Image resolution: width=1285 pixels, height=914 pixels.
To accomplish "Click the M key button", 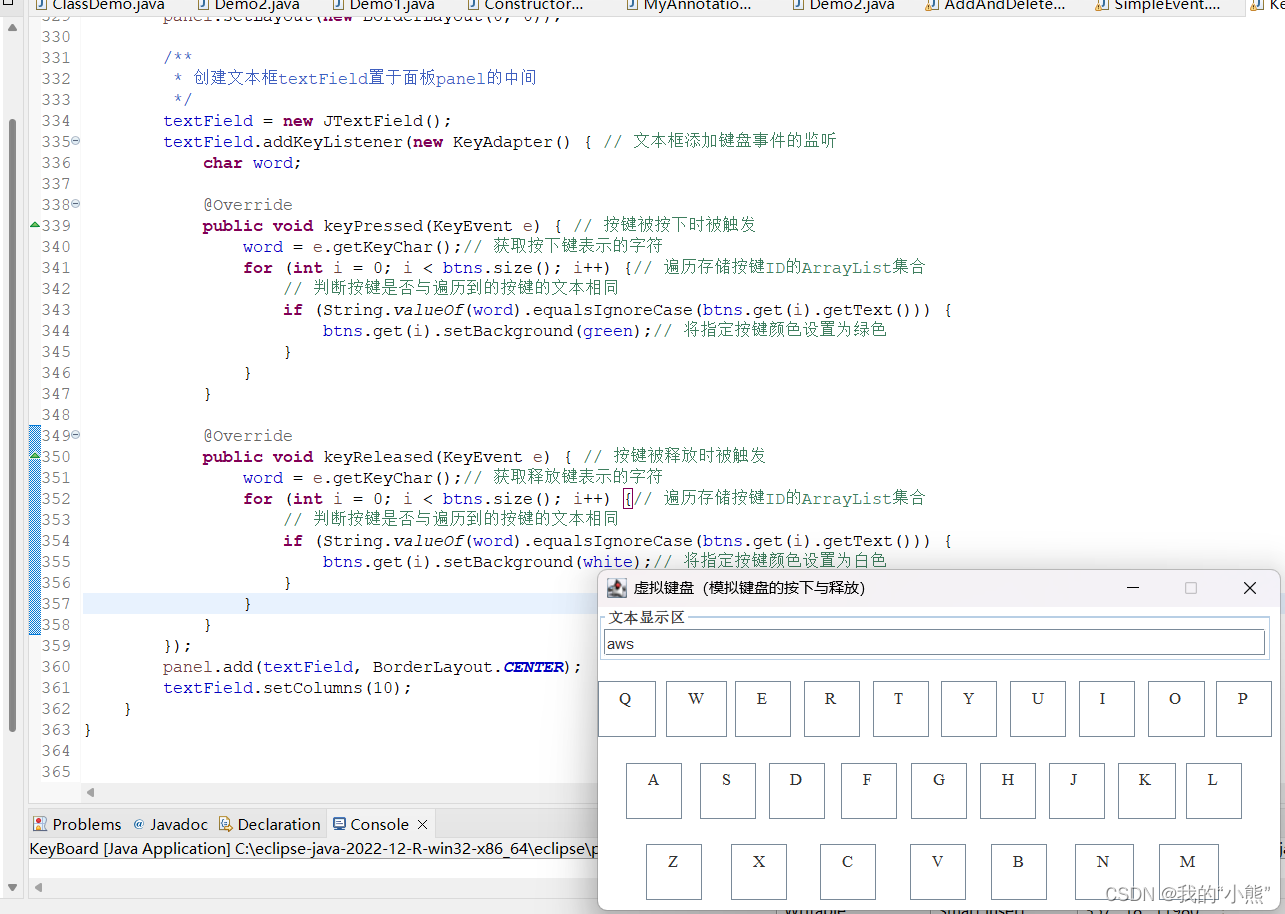I will click(x=1188, y=872).
